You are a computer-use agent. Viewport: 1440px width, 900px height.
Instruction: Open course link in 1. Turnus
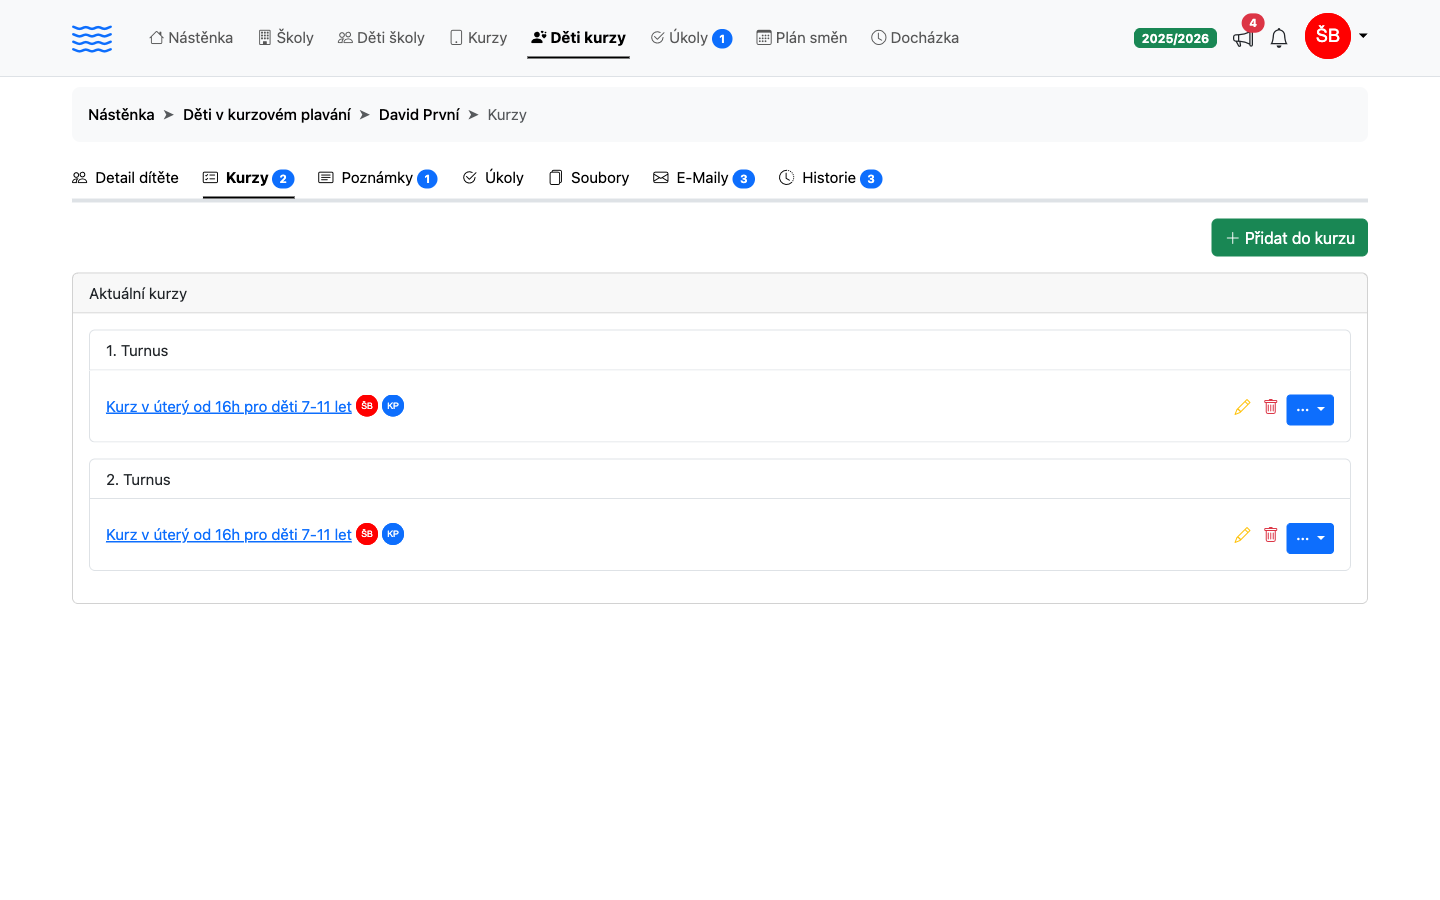coord(229,407)
